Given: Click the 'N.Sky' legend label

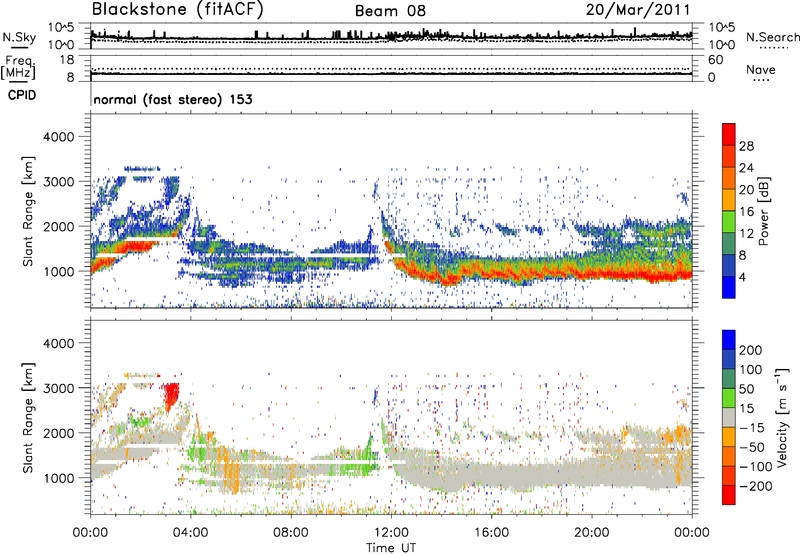Looking at the screenshot, I should (x=19, y=37).
